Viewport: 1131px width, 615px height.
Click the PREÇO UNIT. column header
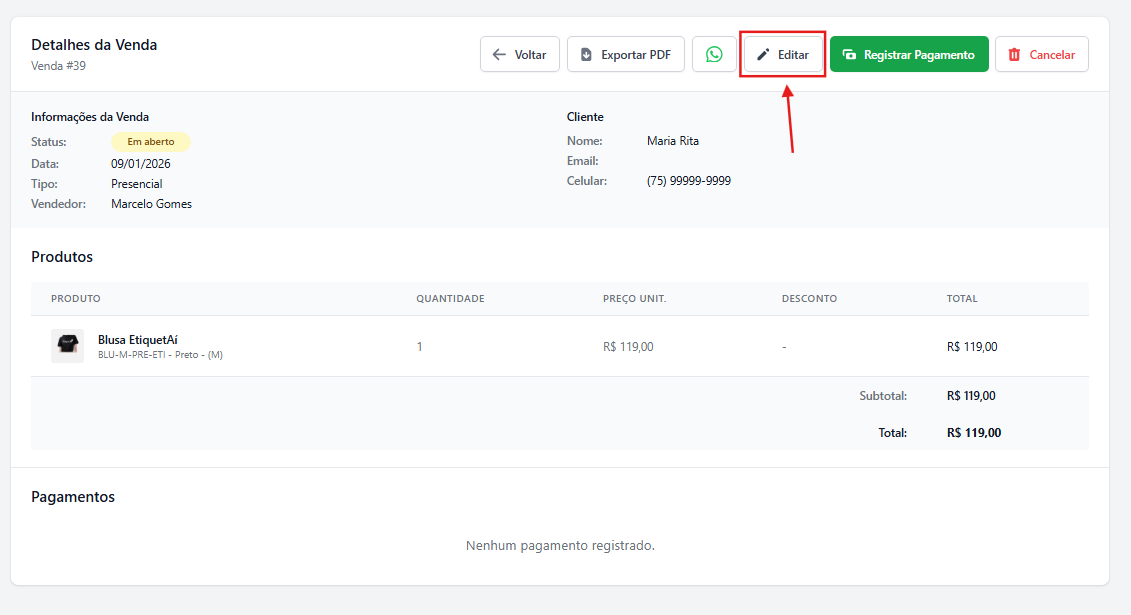634,299
